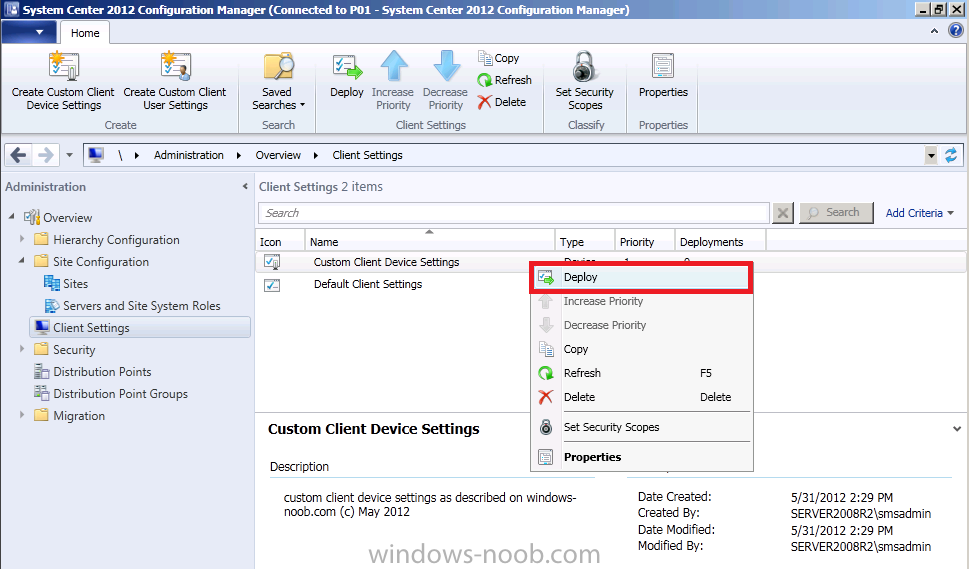
Task: Go forward with the navigation arrow
Action: (x=45, y=154)
